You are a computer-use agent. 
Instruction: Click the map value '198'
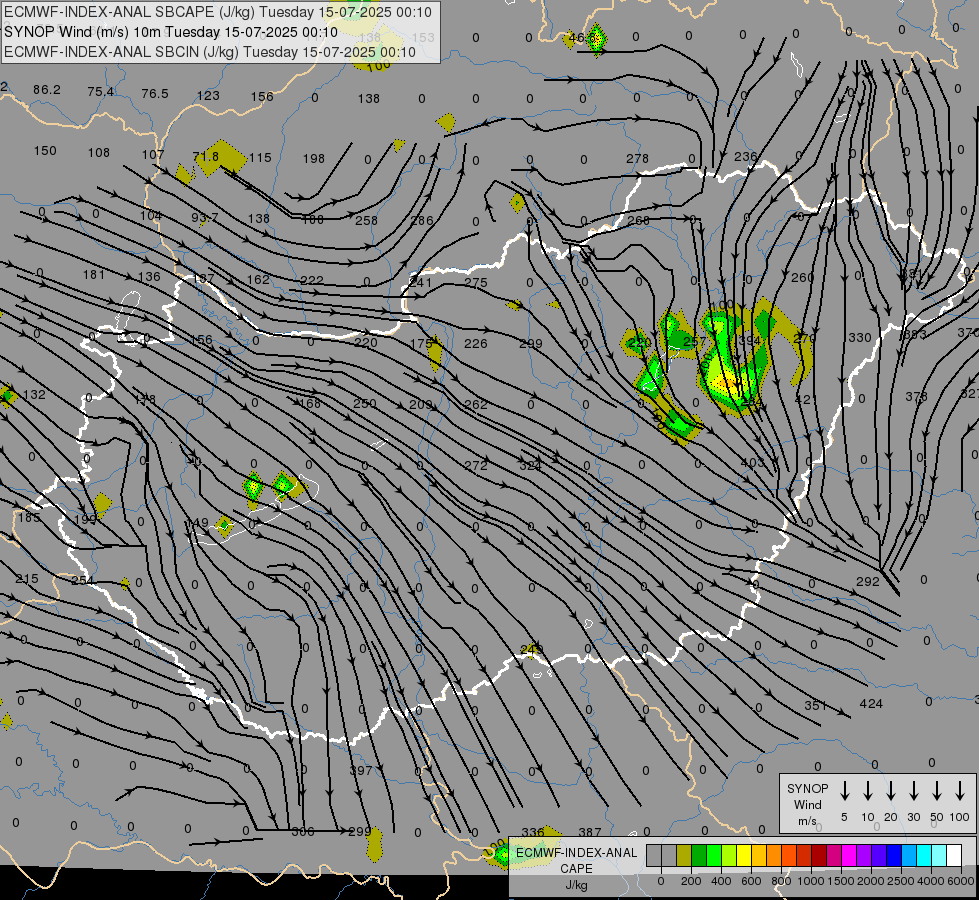coord(313,159)
